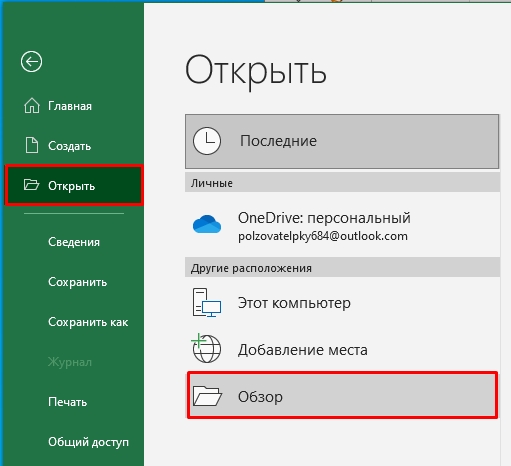Click the blank page icon beside Создать
Screen dimensions: 511x466
click(x=32, y=145)
